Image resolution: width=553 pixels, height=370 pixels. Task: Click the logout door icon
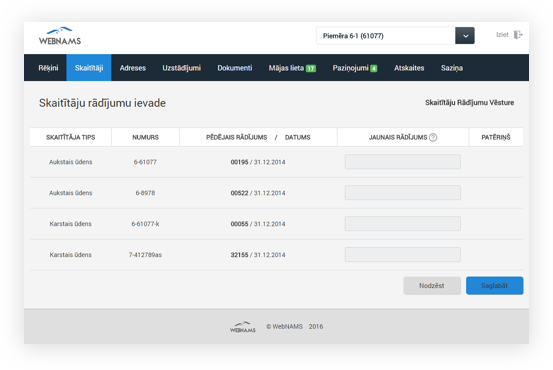pos(518,35)
